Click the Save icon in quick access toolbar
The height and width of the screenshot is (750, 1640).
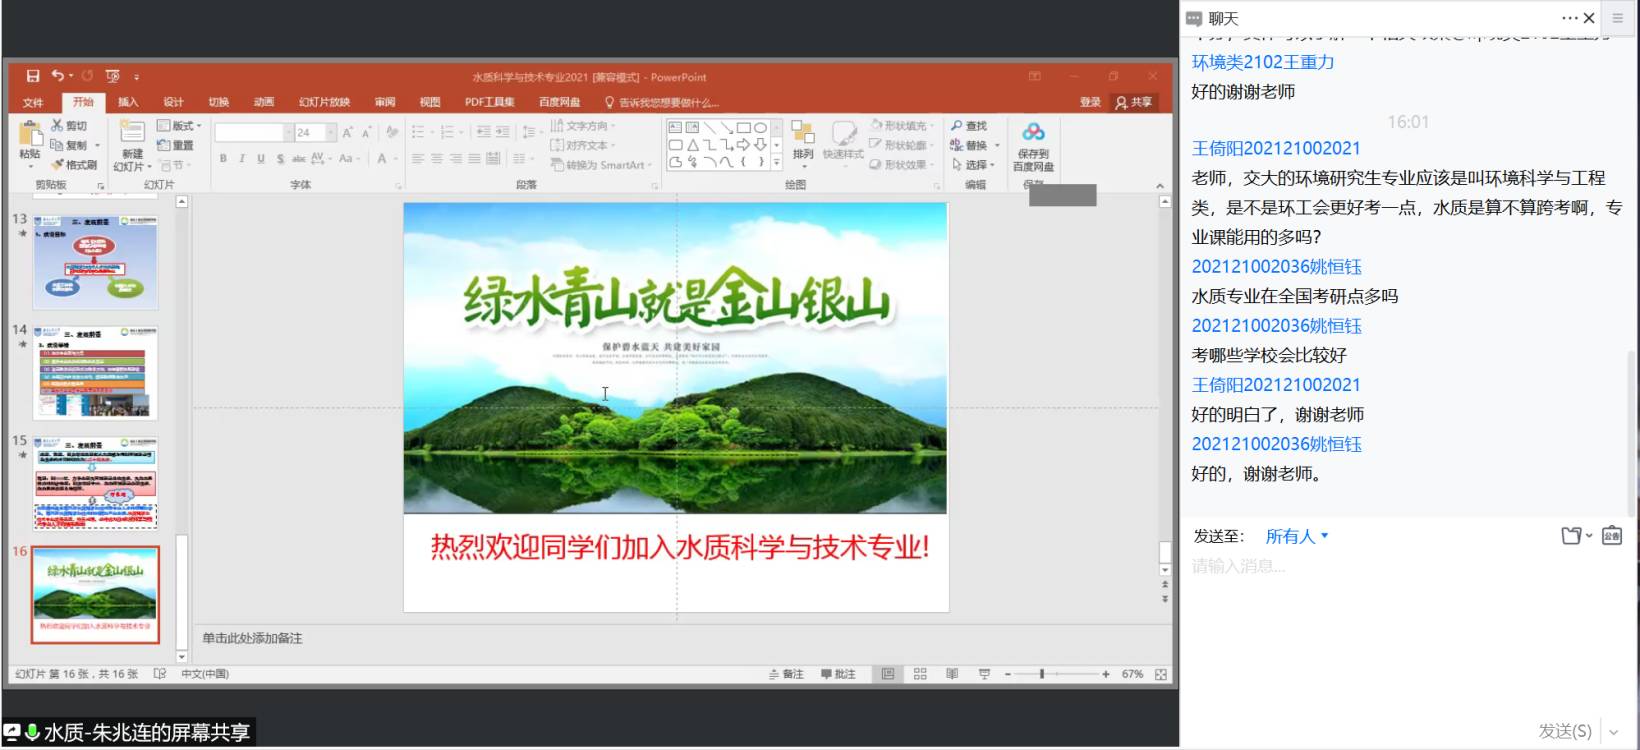33,76
